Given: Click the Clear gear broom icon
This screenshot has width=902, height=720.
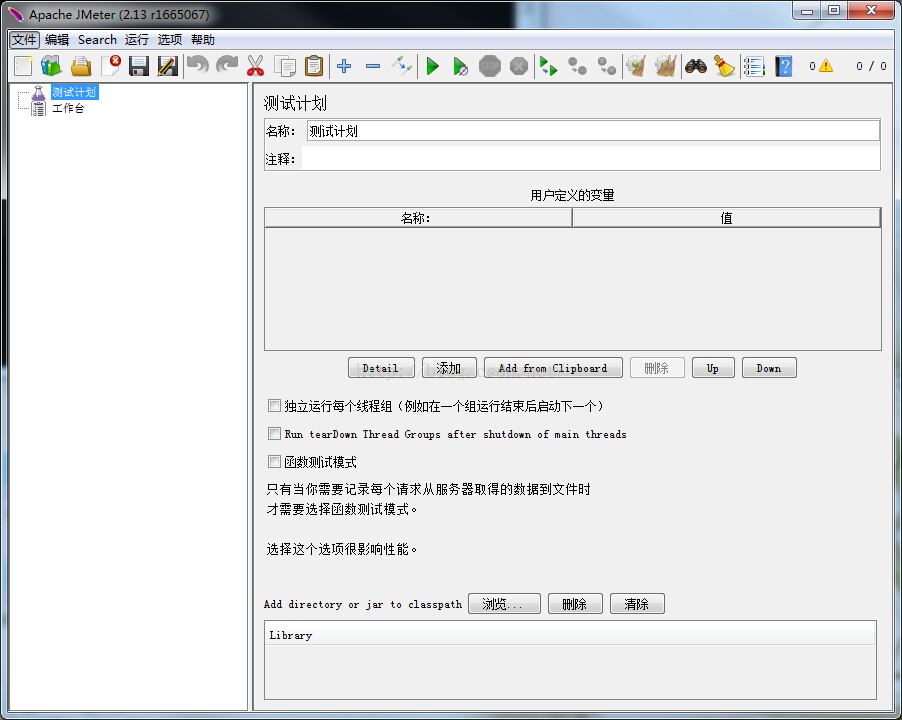Looking at the screenshot, I should tap(636, 66).
